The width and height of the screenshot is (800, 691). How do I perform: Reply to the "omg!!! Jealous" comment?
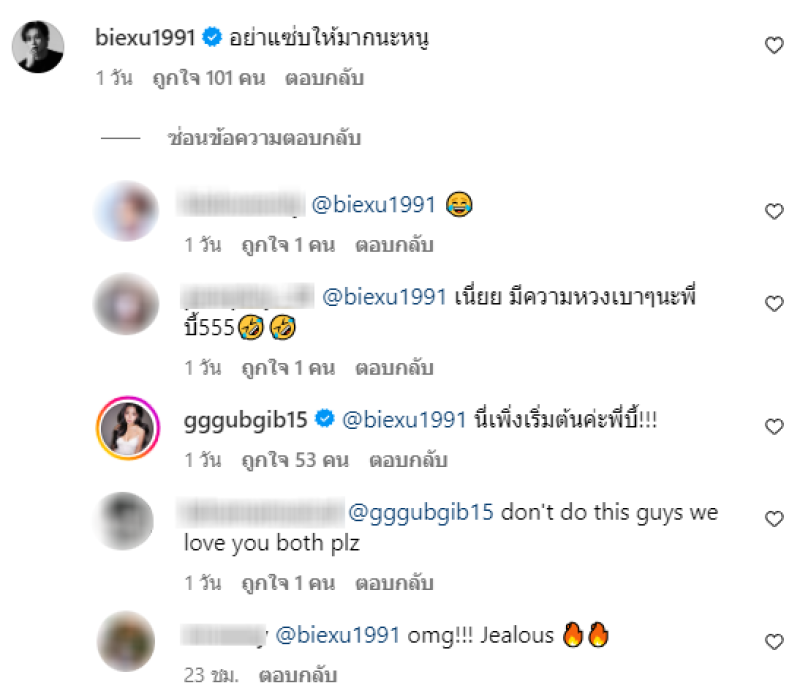click(297, 675)
